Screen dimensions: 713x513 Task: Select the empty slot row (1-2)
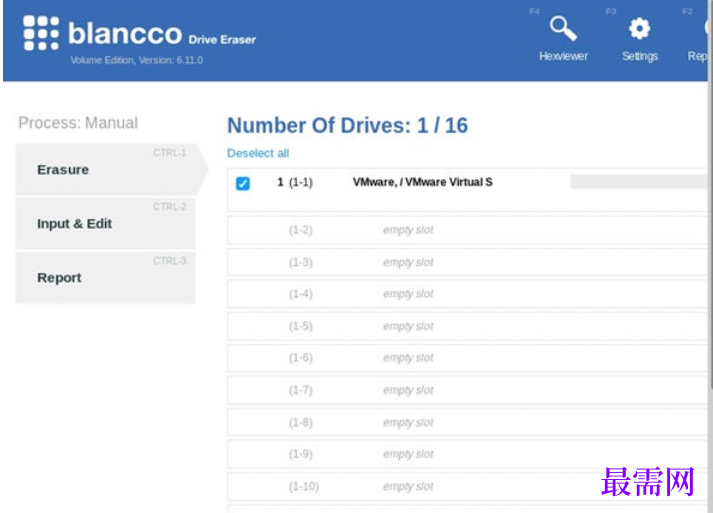click(467, 230)
